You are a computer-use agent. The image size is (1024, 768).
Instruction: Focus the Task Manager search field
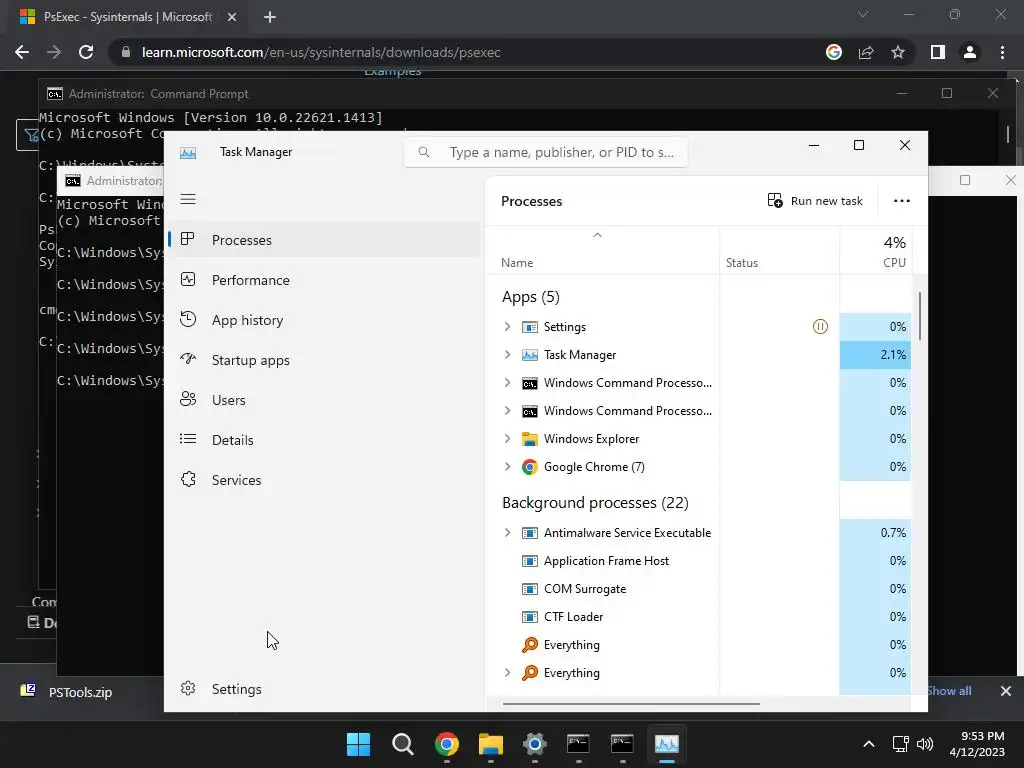(546, 152)
